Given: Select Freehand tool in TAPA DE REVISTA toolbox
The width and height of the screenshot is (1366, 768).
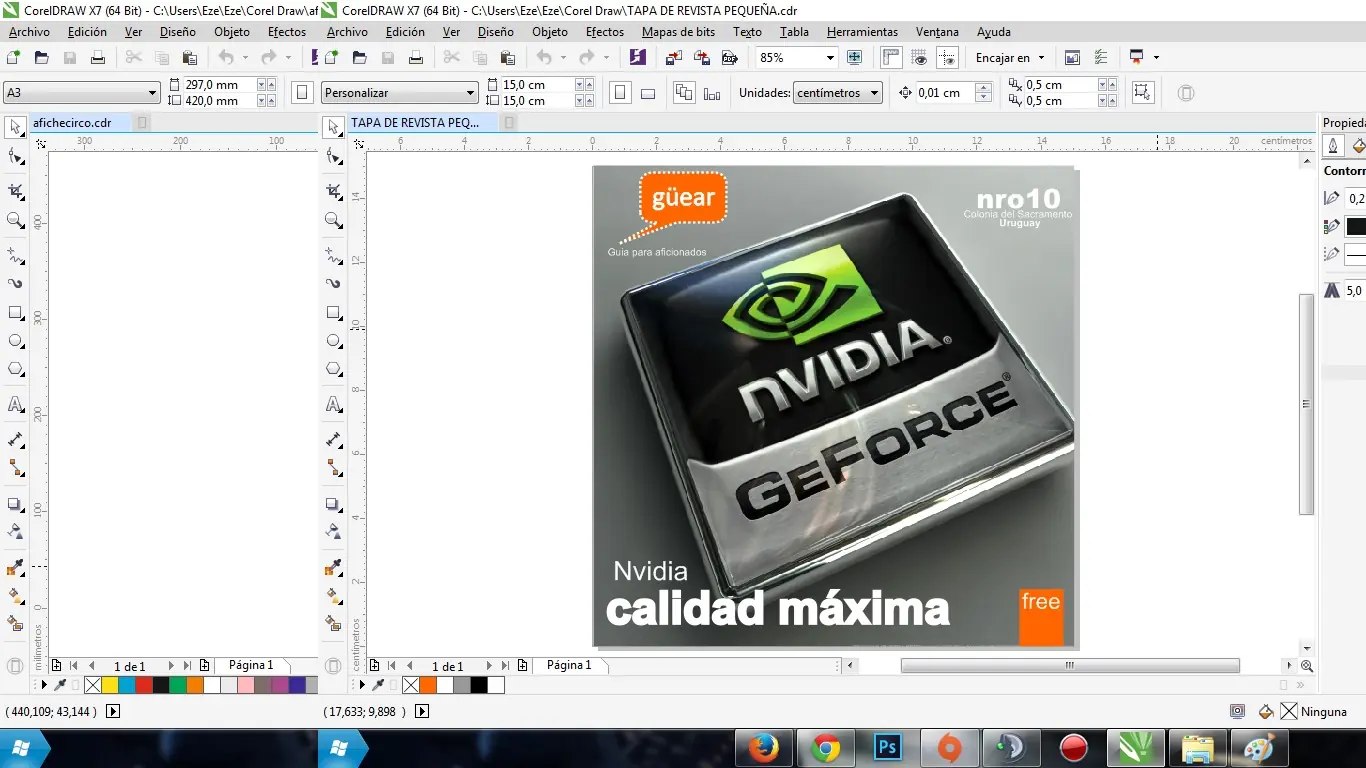Looking at the screenshot, I should tap(334, 256).
